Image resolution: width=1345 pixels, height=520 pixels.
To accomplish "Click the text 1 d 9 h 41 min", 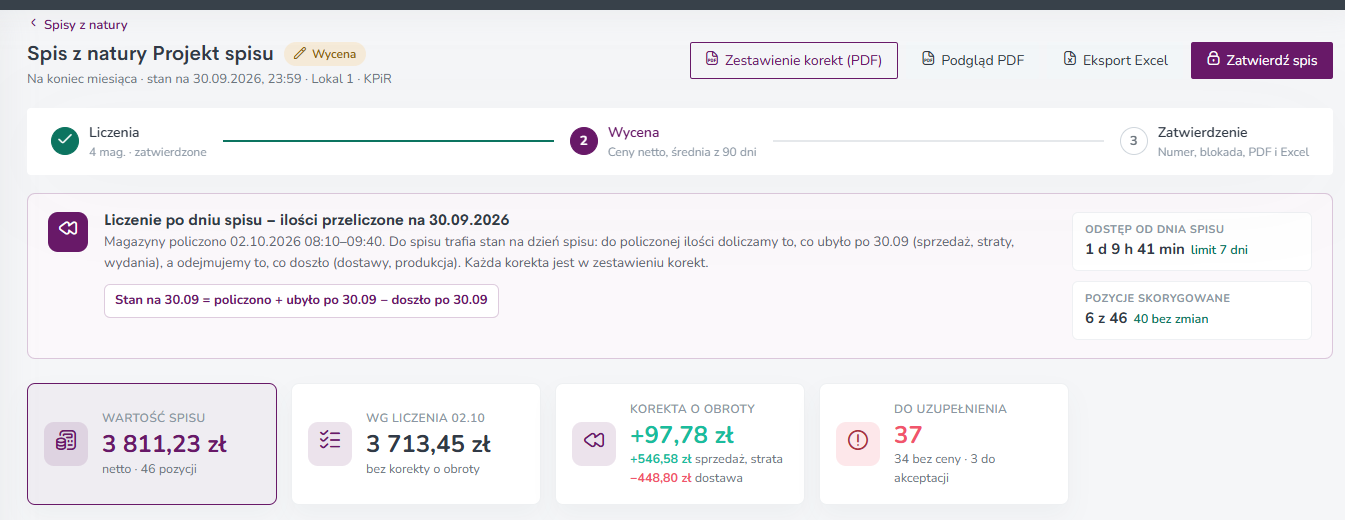I will (1135, 249).
